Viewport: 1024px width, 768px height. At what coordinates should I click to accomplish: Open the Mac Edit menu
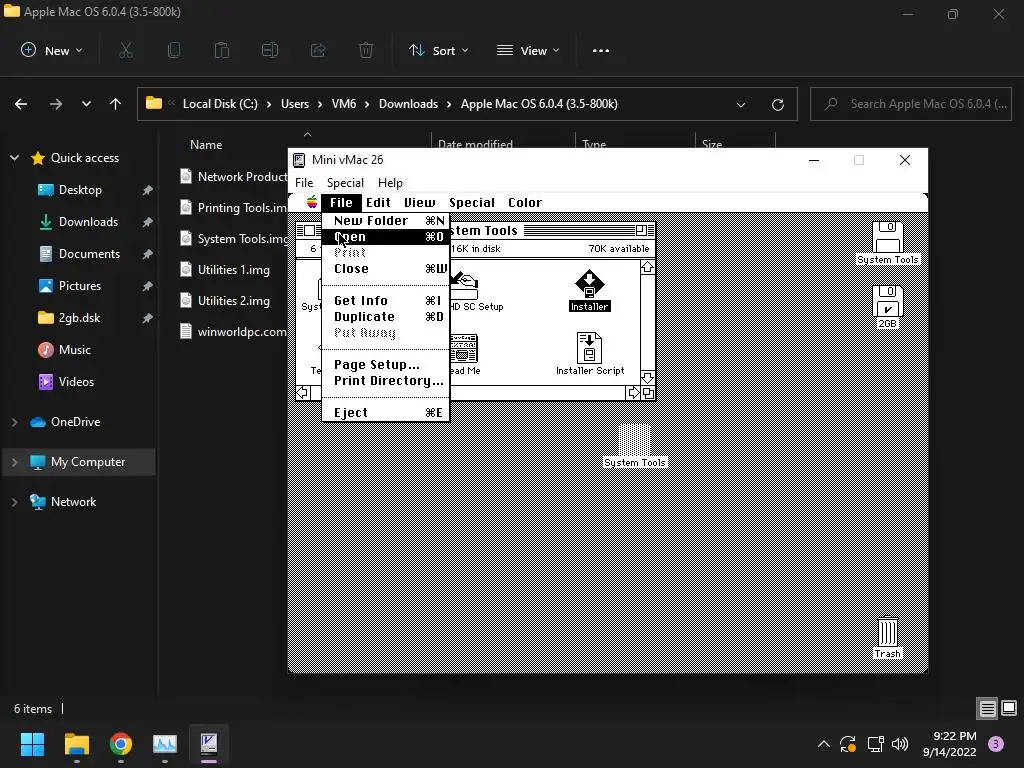[378, 202]
